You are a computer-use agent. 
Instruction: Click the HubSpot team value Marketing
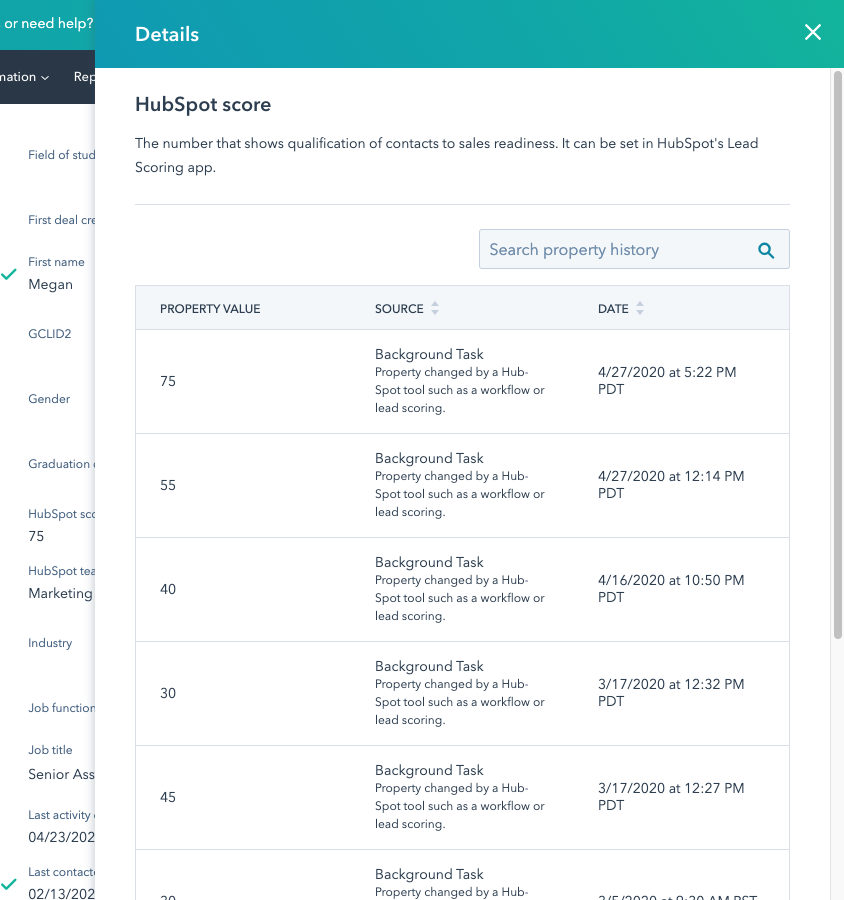60,593
